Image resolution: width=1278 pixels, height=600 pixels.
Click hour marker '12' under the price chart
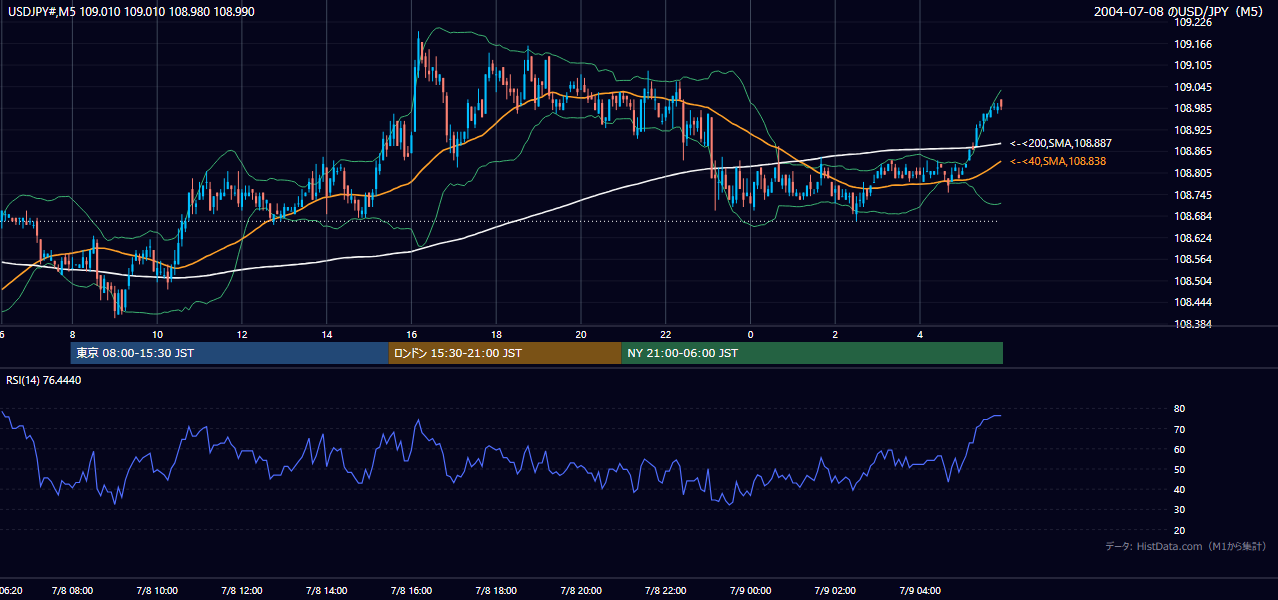(x=242, y=334)
